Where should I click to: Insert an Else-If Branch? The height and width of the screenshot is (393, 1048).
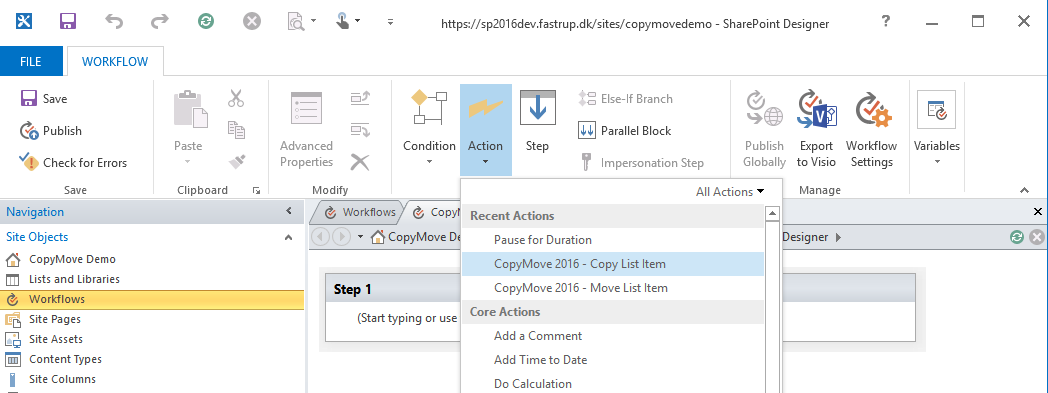(626, 98)
